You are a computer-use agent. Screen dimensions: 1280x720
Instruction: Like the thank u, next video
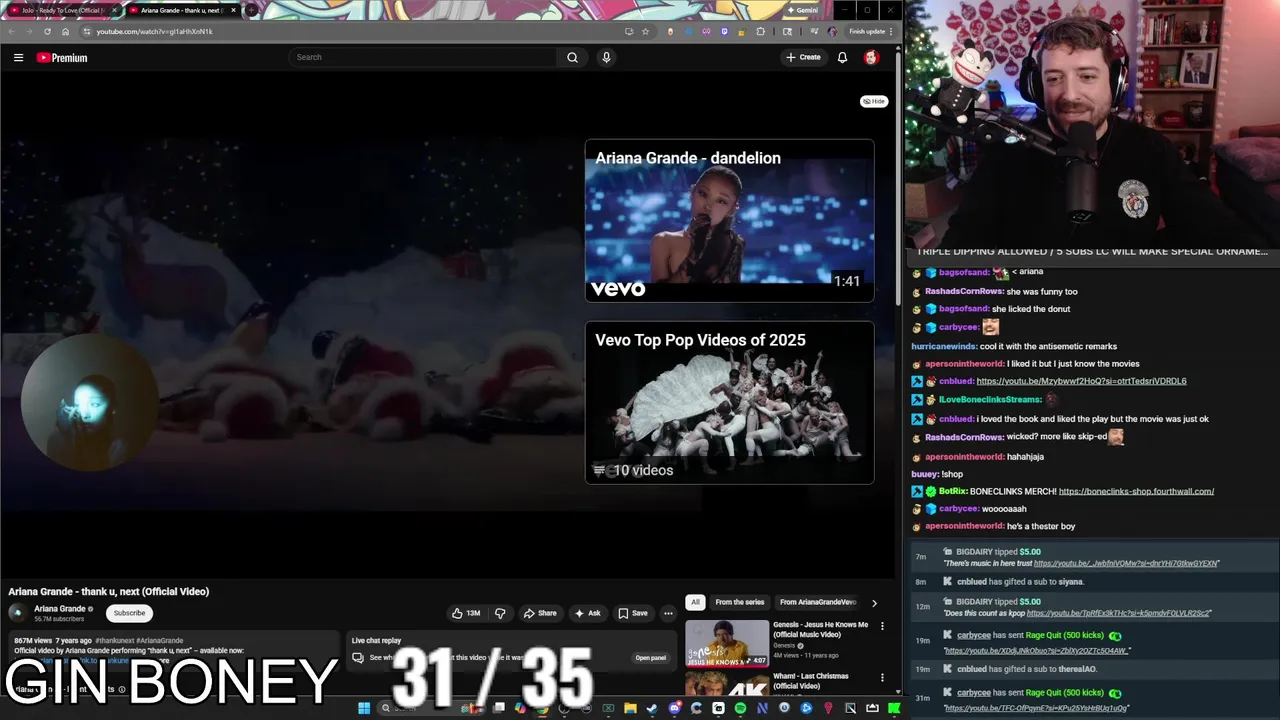pos(465,613)
